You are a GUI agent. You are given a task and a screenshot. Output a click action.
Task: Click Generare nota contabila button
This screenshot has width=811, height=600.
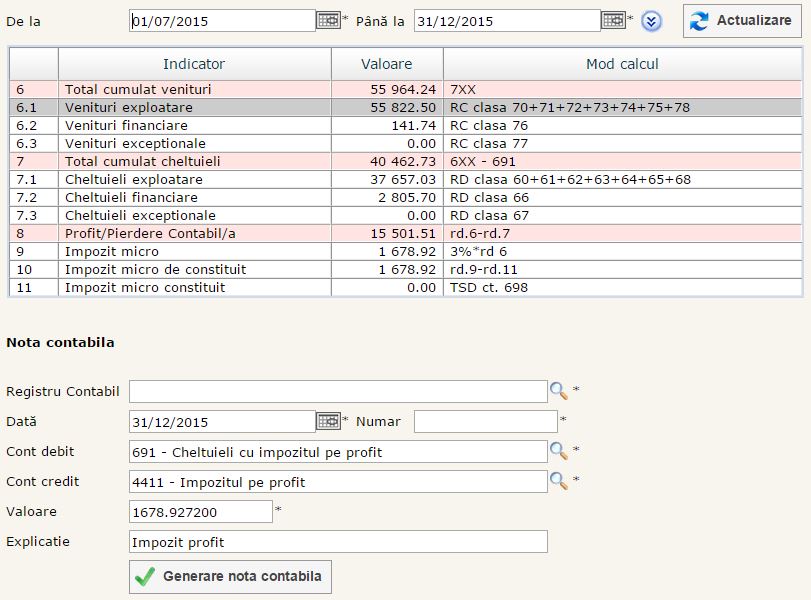230,577
